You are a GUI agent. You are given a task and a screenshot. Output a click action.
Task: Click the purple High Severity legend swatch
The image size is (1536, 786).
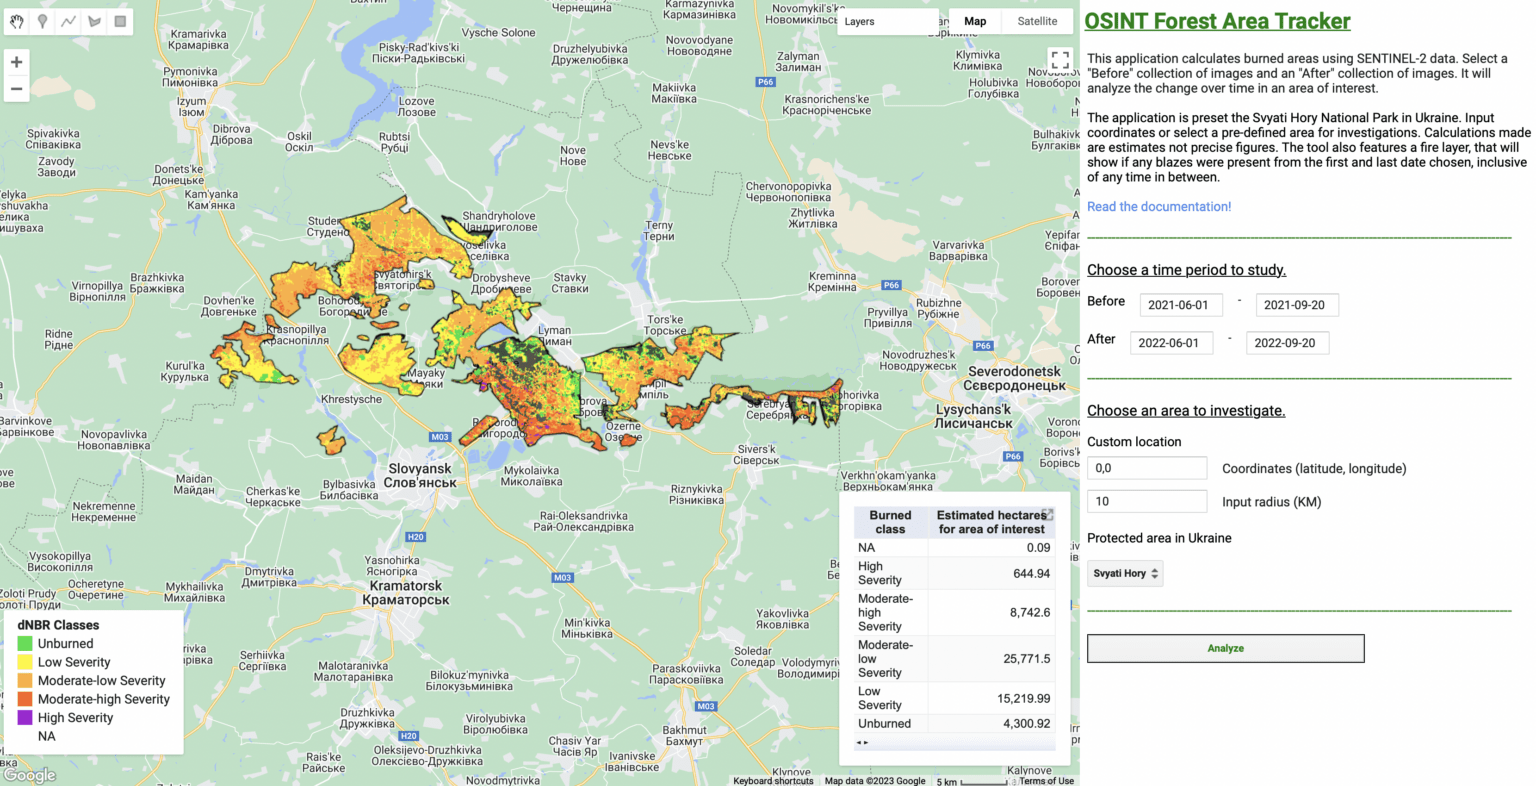25,717
